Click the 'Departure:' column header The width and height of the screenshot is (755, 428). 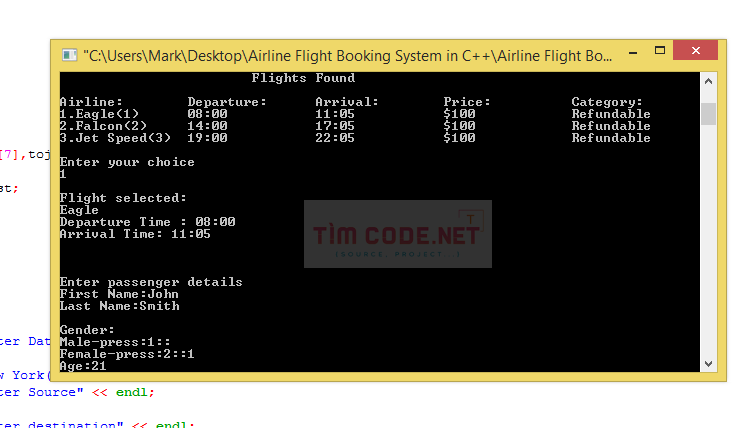pos(227,102)
